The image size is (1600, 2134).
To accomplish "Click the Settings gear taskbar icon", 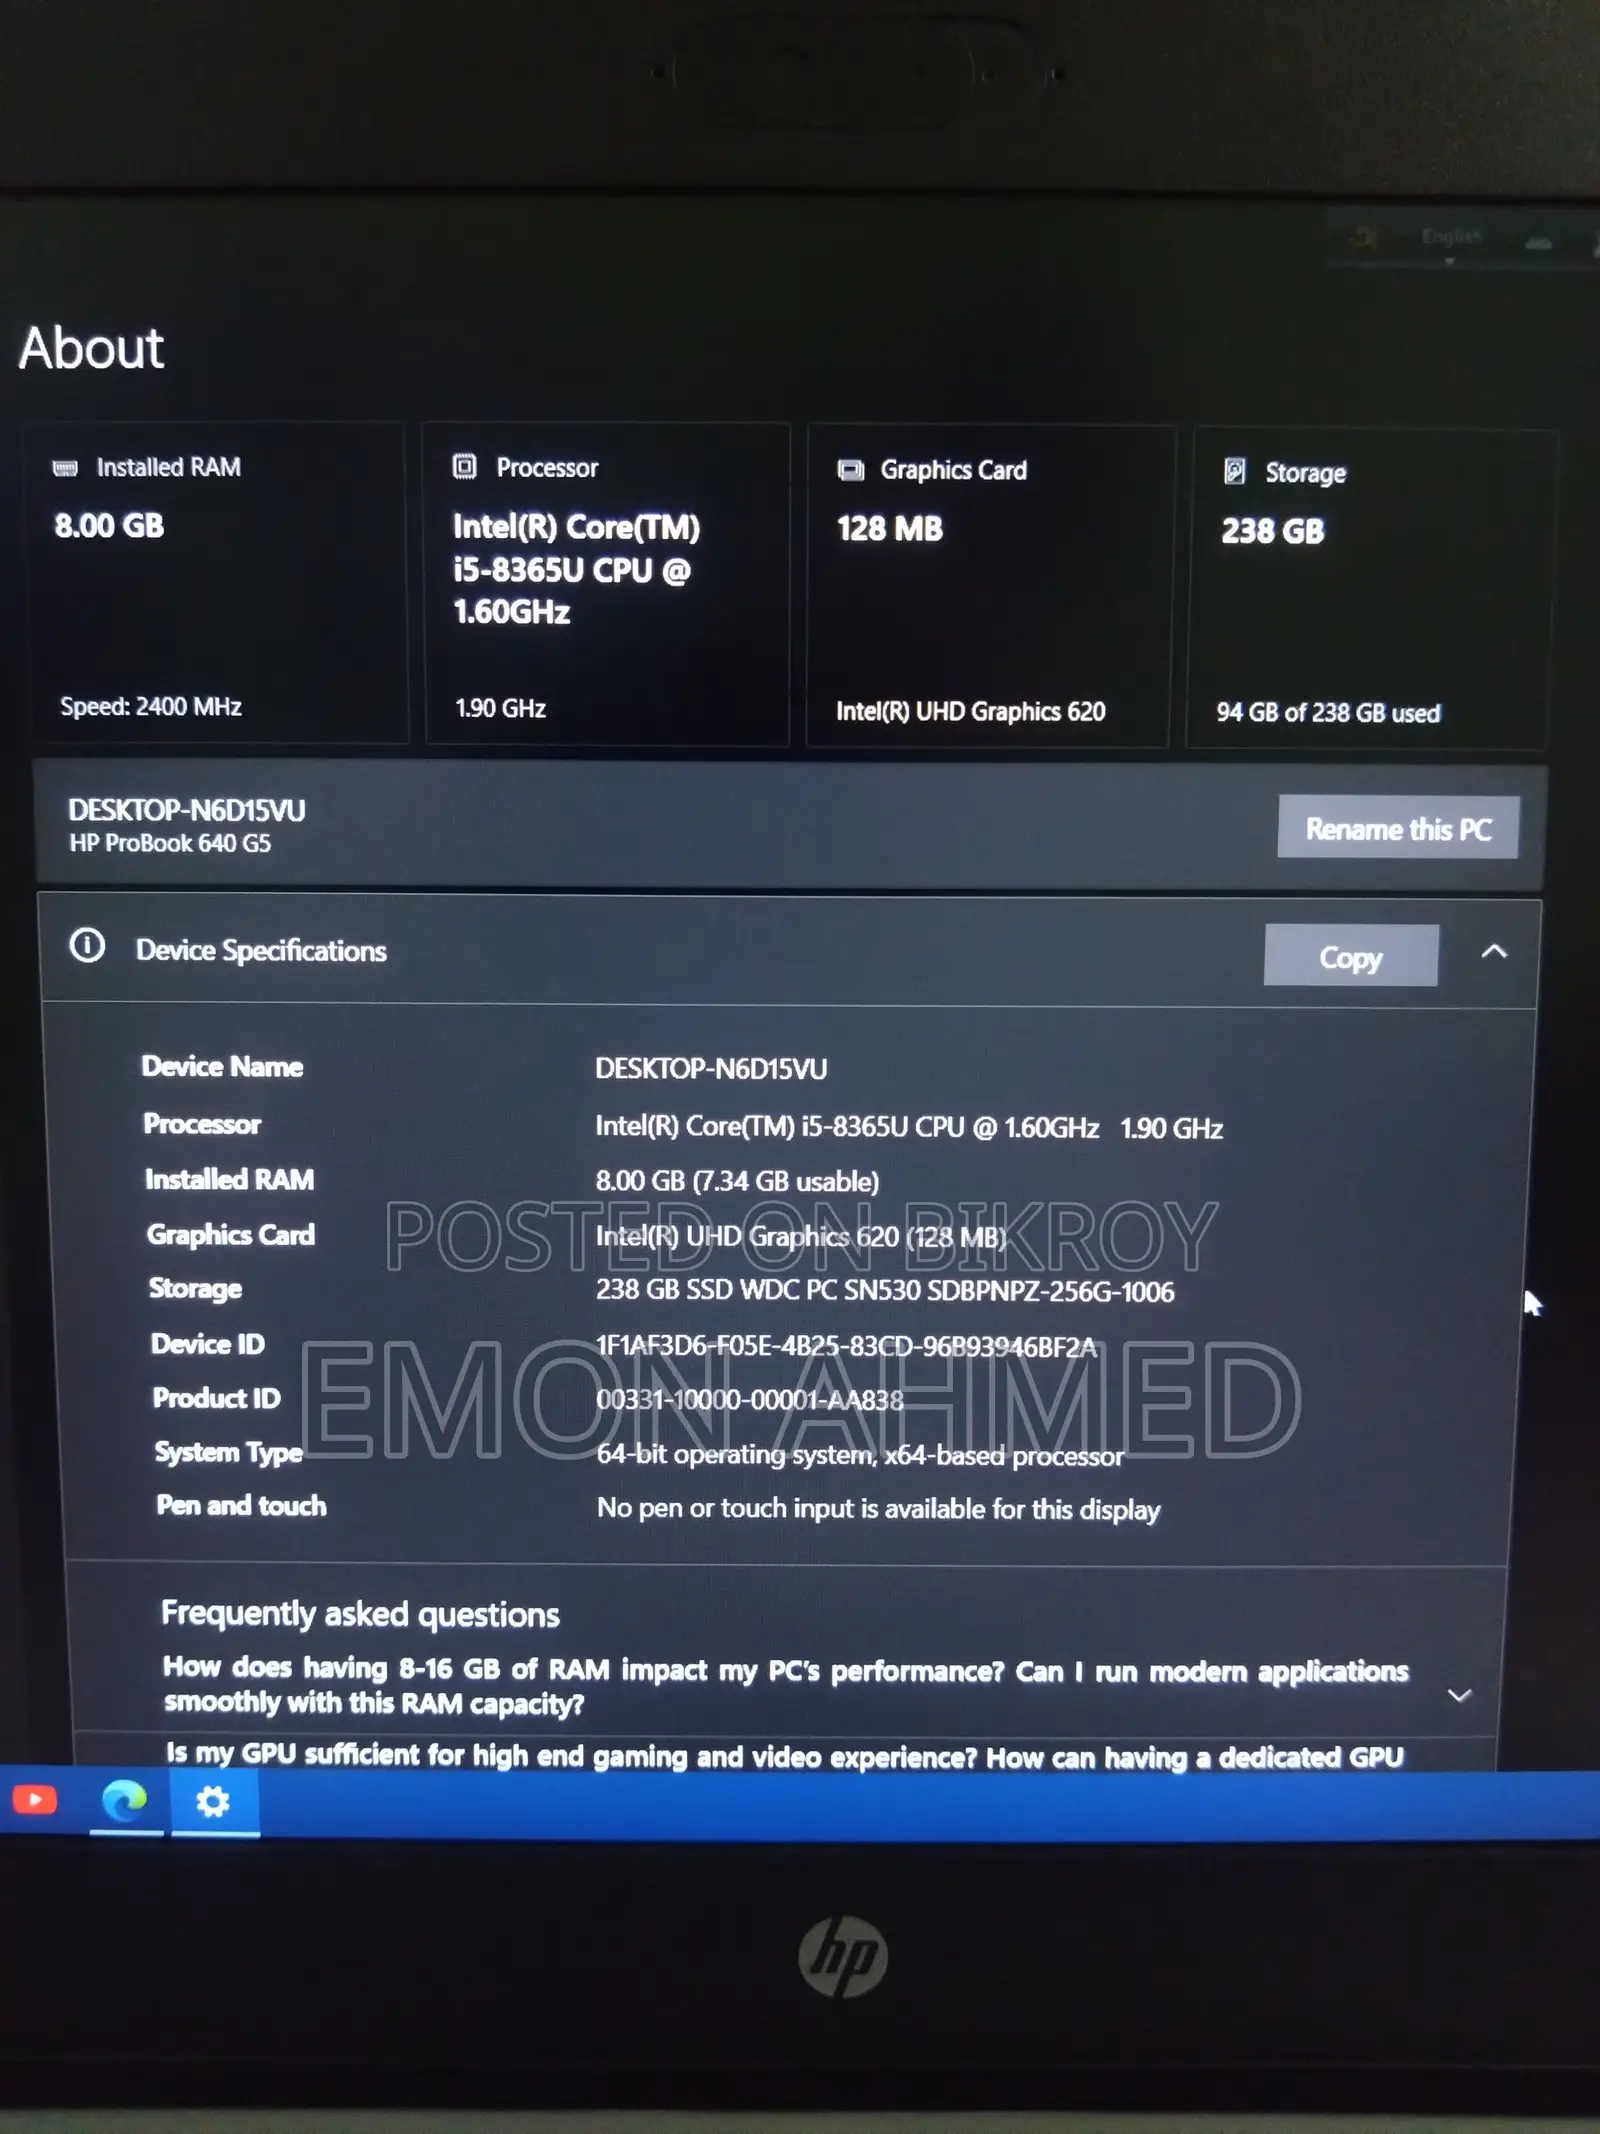I will point(213,1802).
